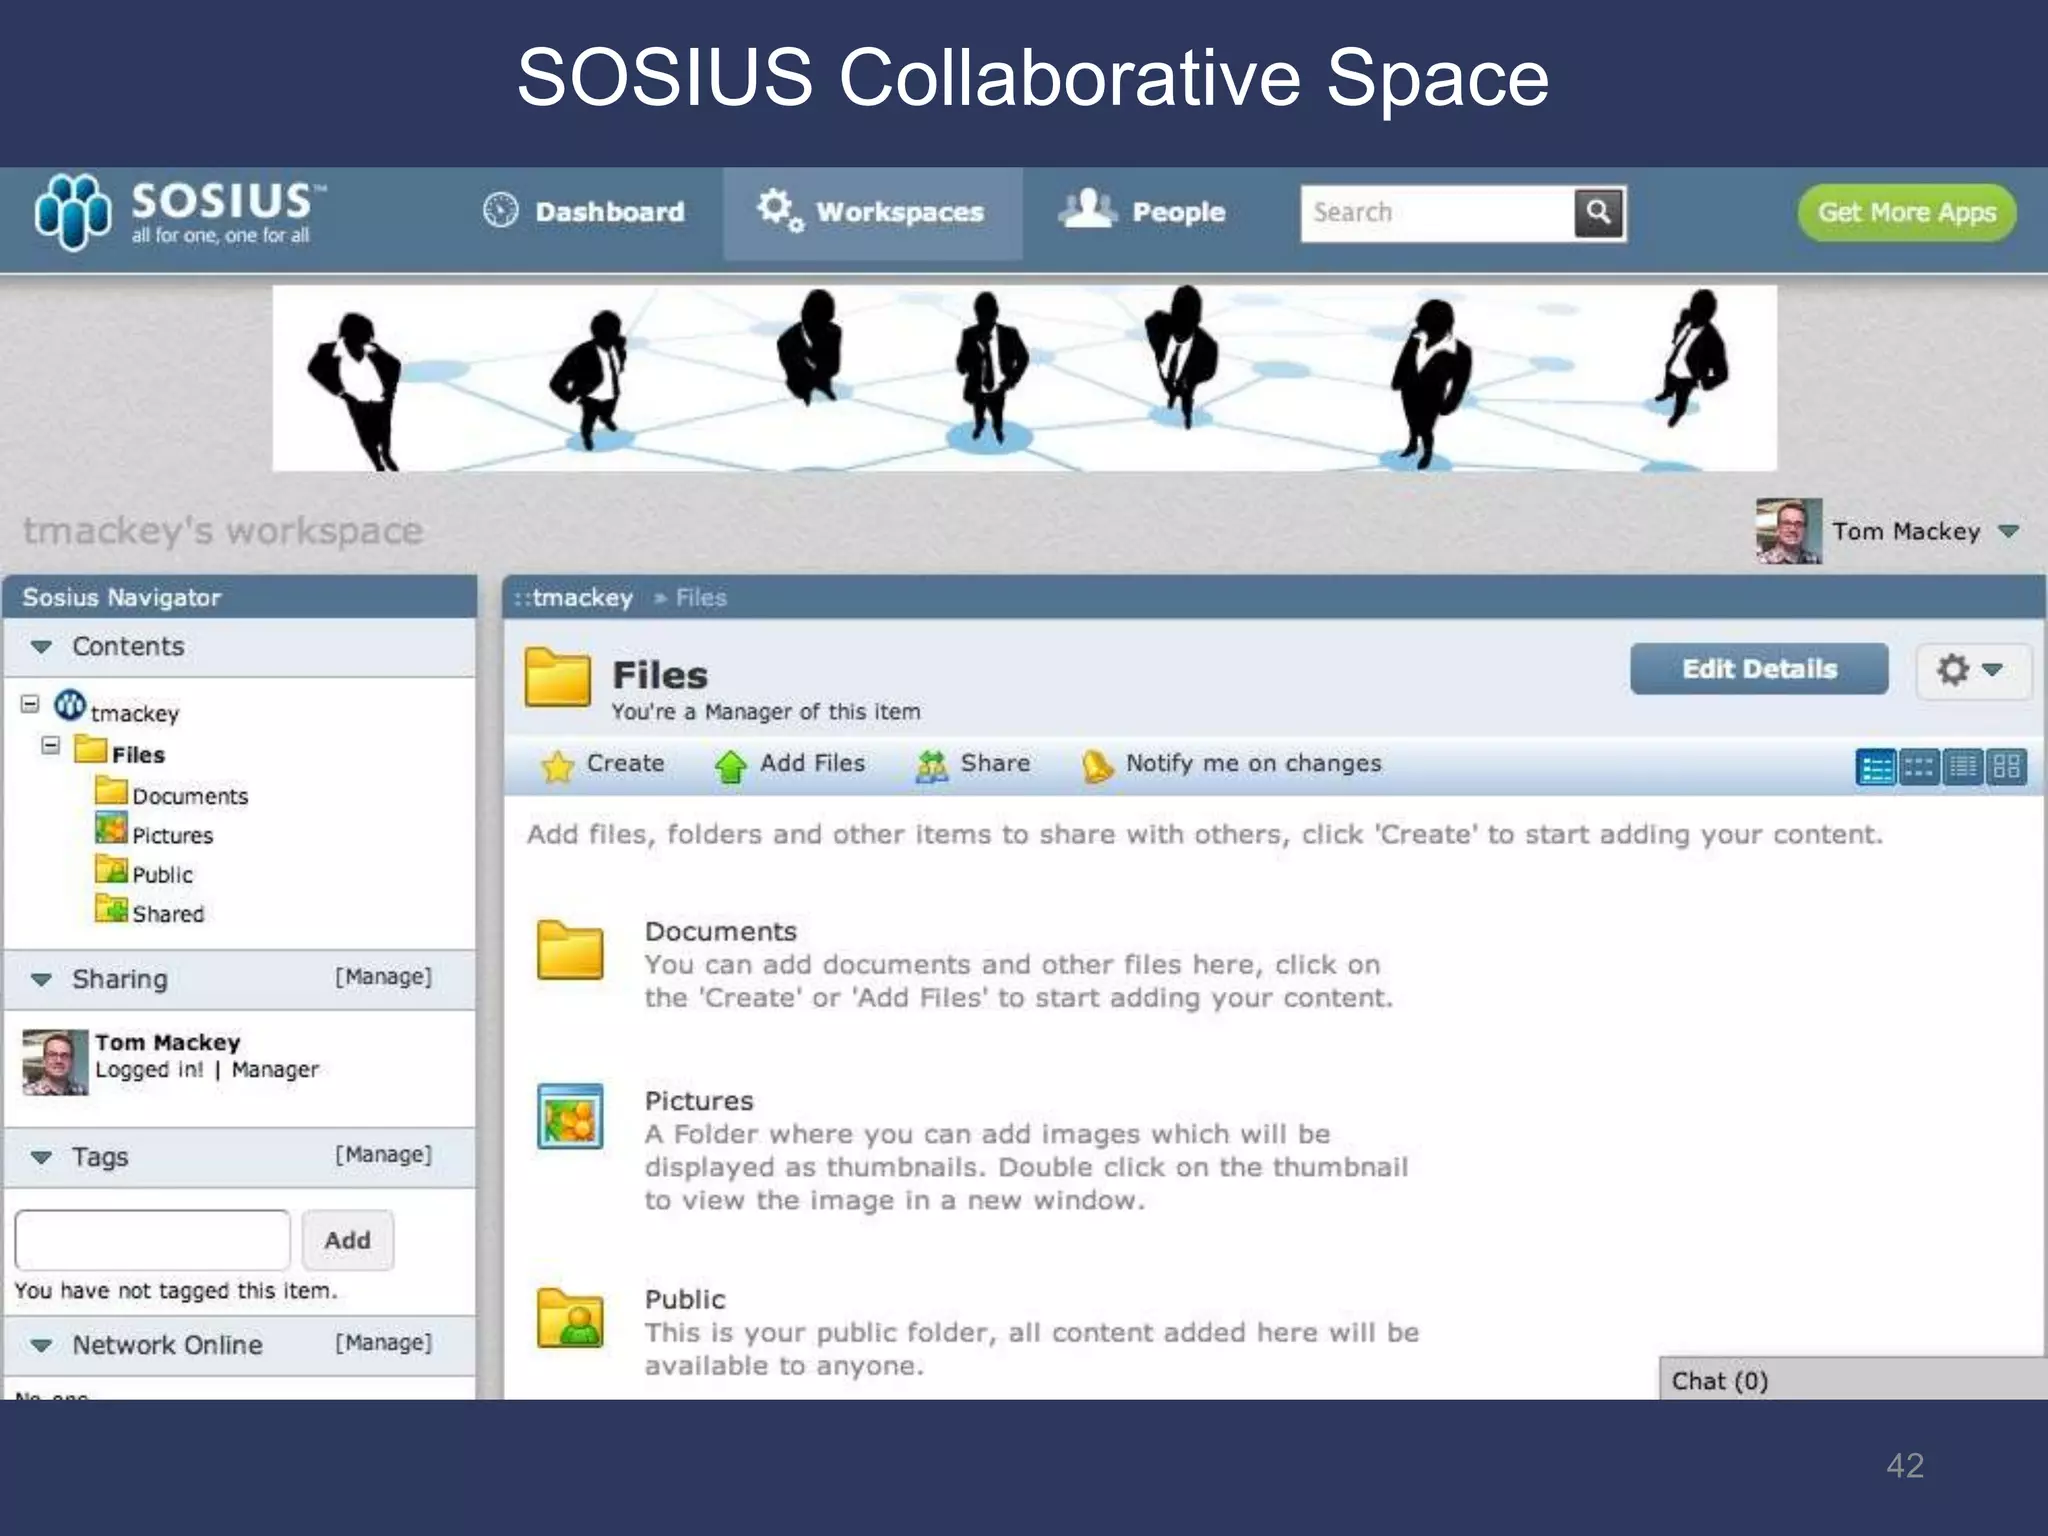Collapse the Network Online section
2048x1536 pixels.
click(41, 1346)
